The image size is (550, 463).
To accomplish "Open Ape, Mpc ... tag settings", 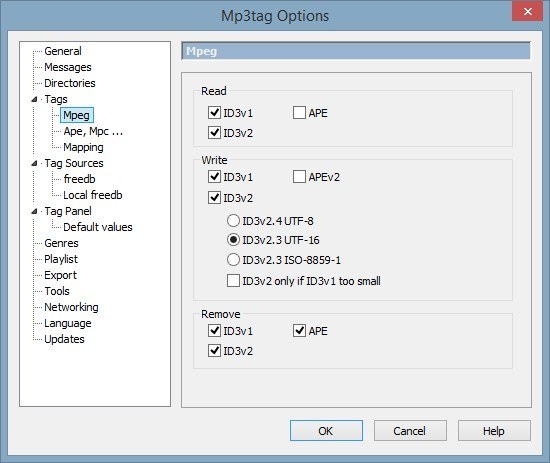I will tap(93, 131).
